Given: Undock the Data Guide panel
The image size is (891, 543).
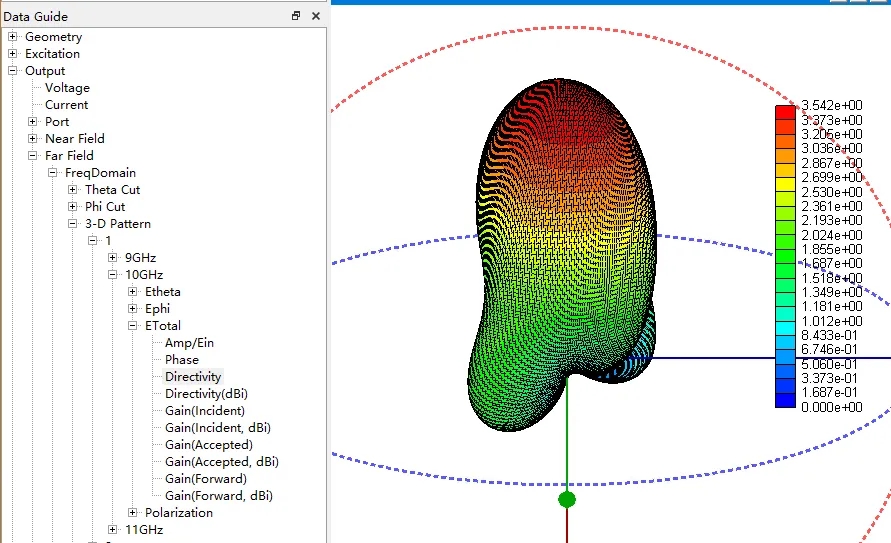Looking at the screenshot, I should [x=295, y=16].
